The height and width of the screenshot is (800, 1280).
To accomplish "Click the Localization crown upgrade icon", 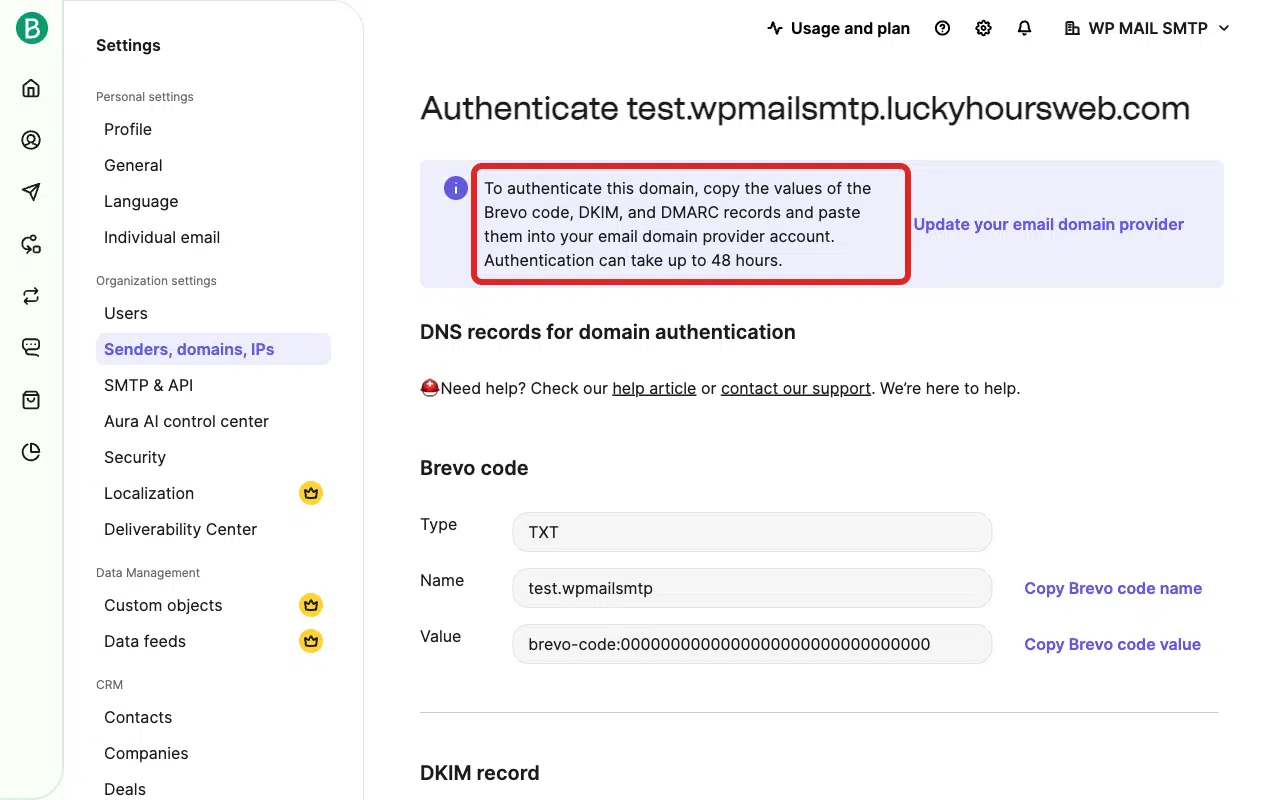I will [311, 493].
